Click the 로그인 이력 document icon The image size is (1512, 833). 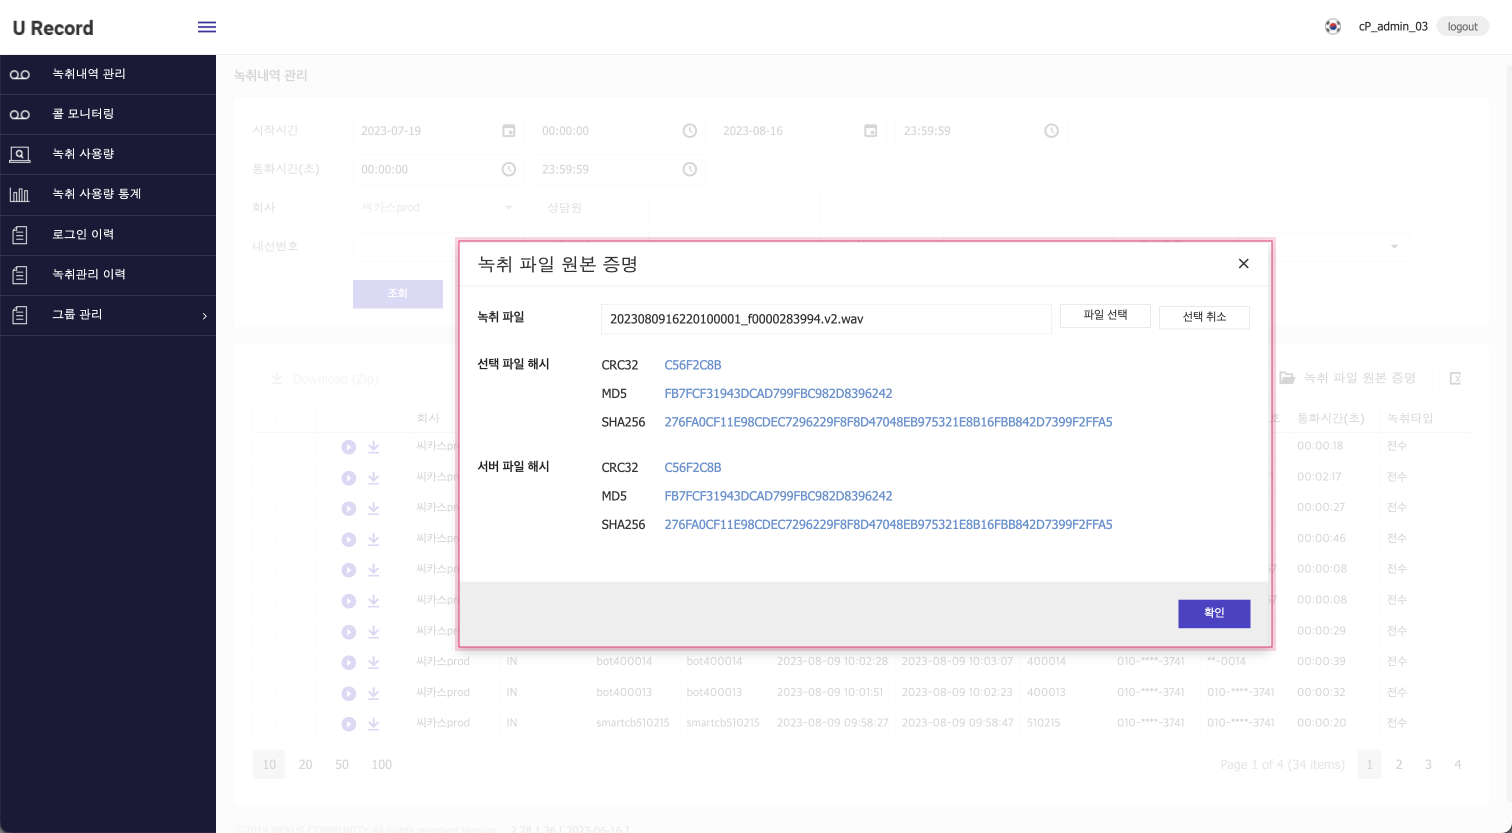click(x=20, y=235)
